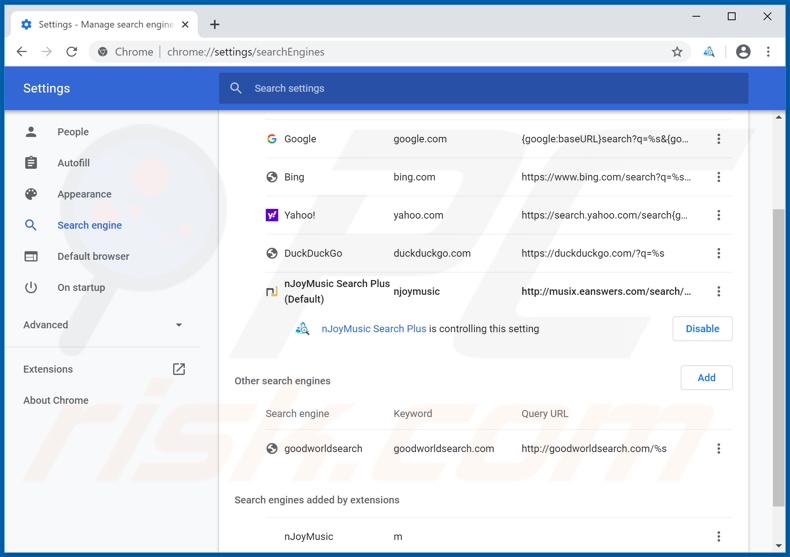Disable nJoyMusic Search Plus control
790x557 pixels.
tap(702, 328)
